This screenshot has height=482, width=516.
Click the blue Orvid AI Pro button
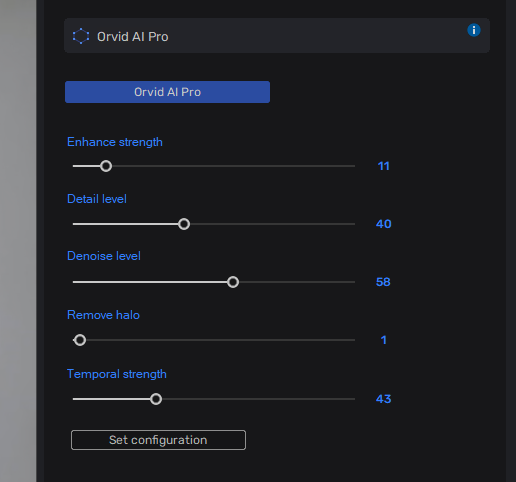(x=167, y=92)
